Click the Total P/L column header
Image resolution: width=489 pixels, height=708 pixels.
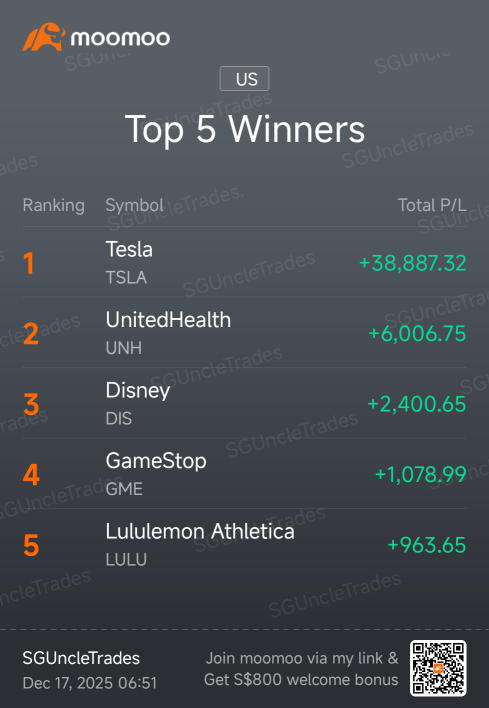tap(432, 205)
